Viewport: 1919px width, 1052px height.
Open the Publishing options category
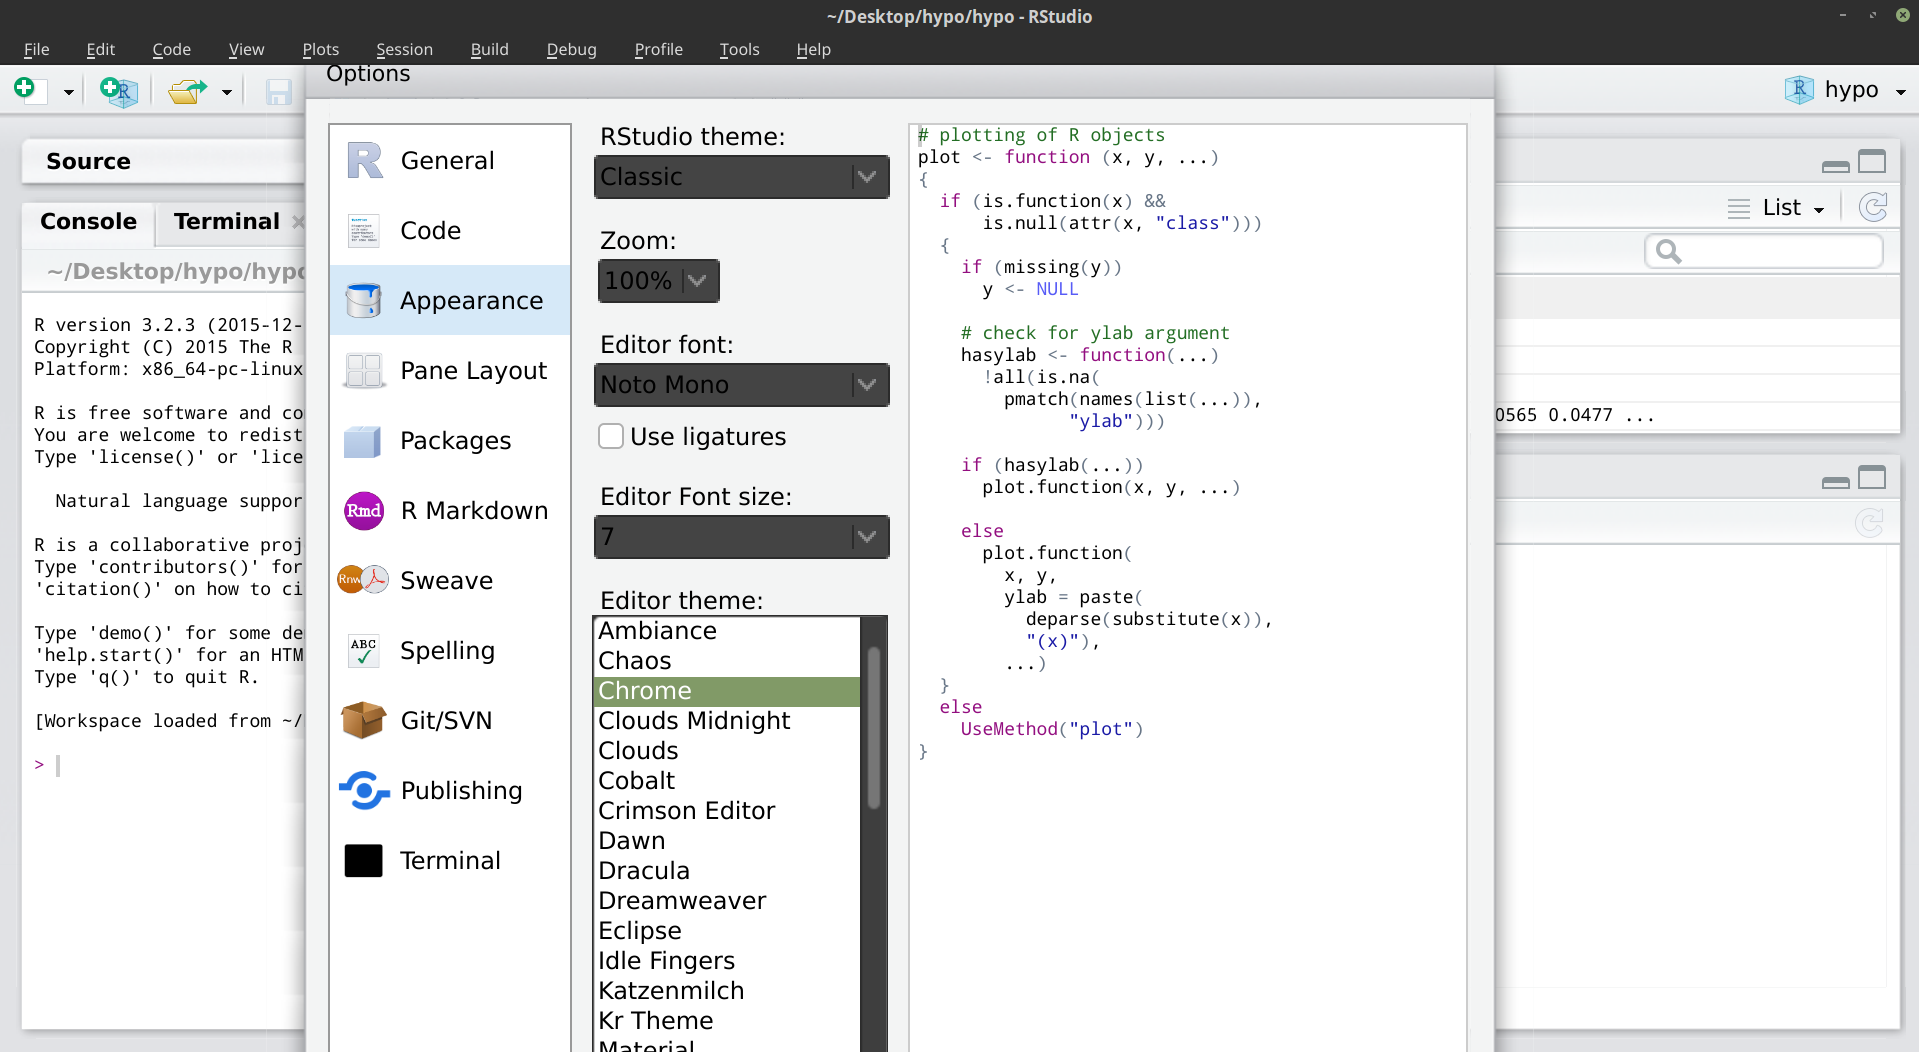point(450,790)
